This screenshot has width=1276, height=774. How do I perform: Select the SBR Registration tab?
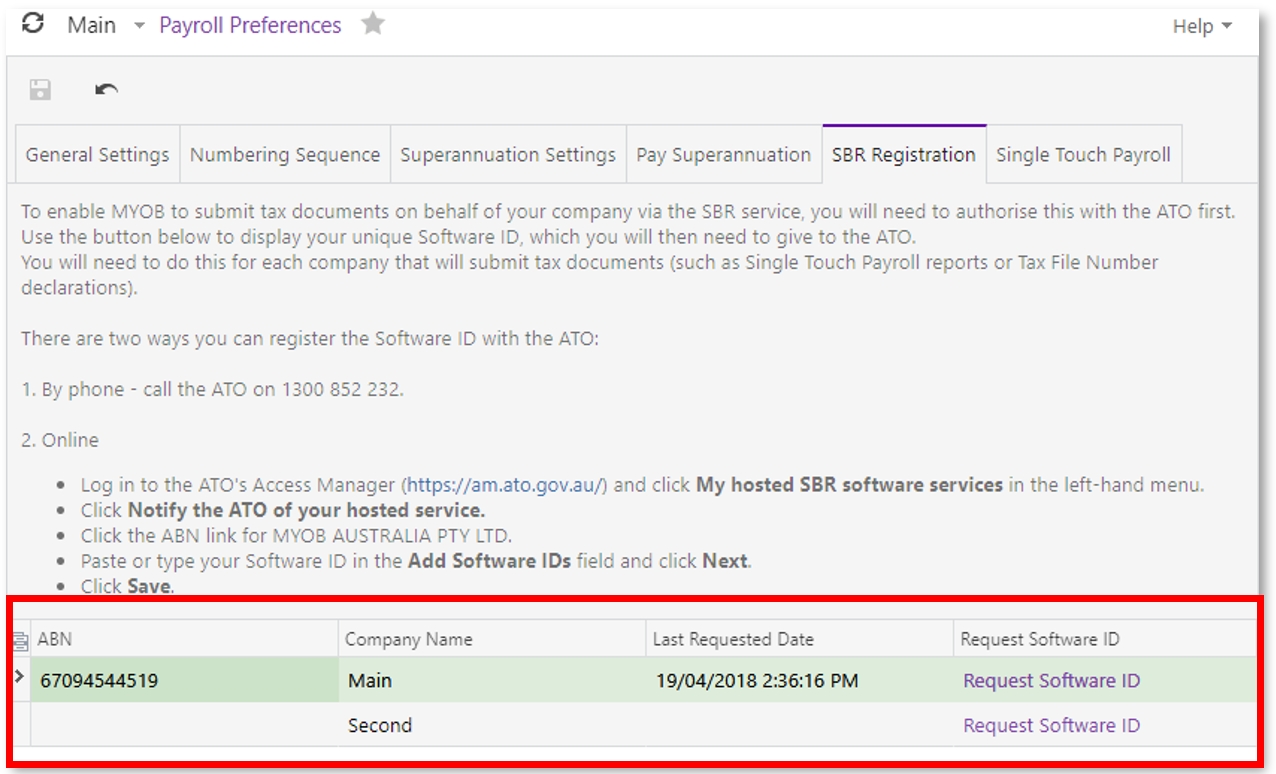pos(903,155)
